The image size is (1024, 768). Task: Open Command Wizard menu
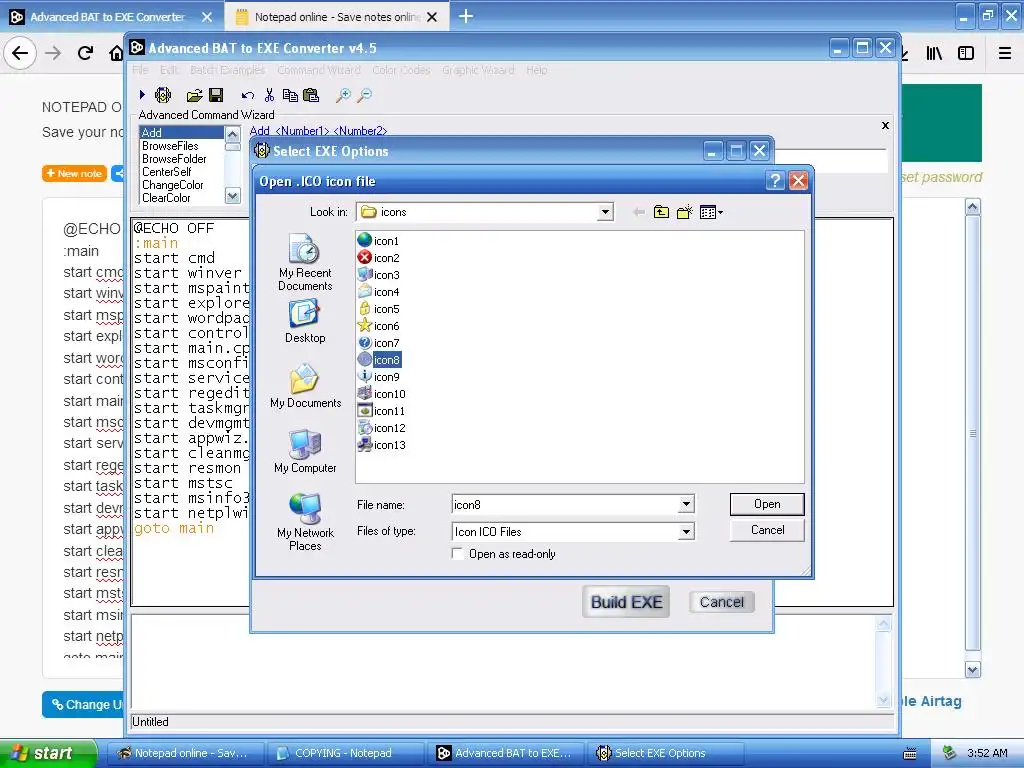pyautogui.click(x=319, y=70)
